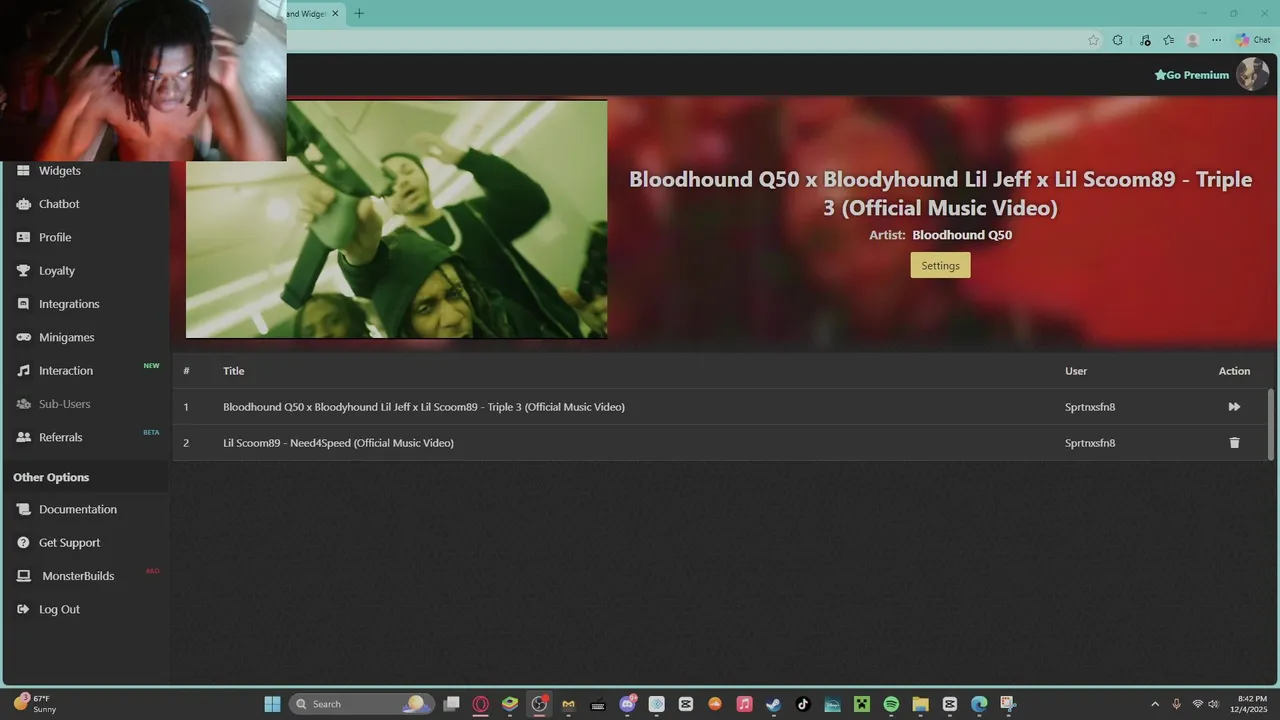Screen dimensions: 1280x720
Task: Delete the Need4Speed song with trash icon
Action: [x=1234, y=443]
